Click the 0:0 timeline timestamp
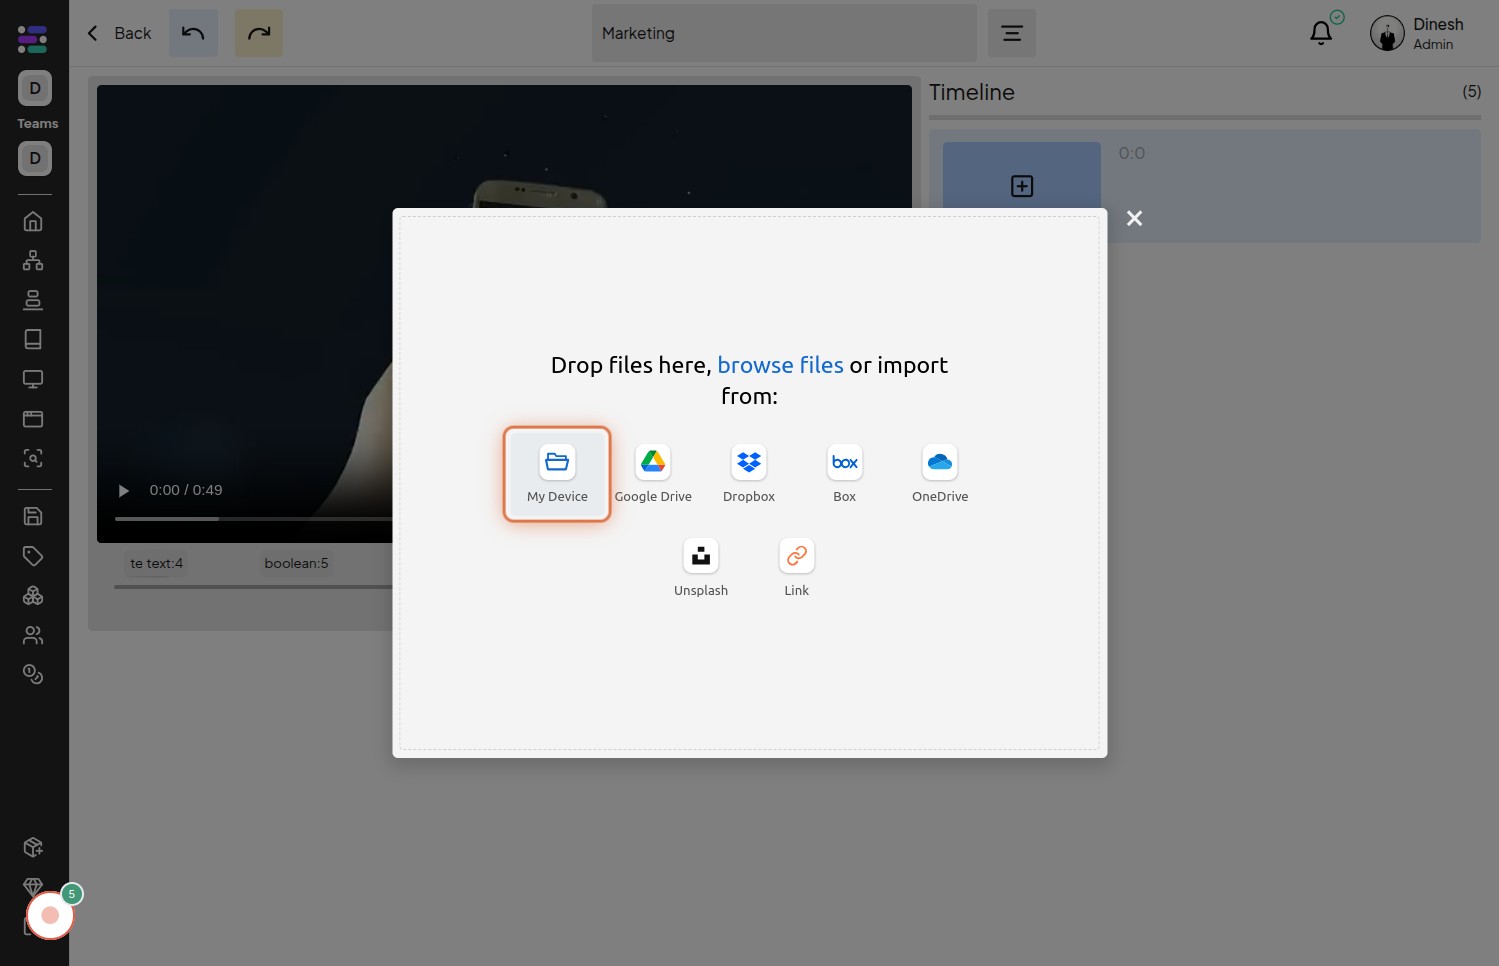Viewport: 1499px width, 966px height. 1132,153
